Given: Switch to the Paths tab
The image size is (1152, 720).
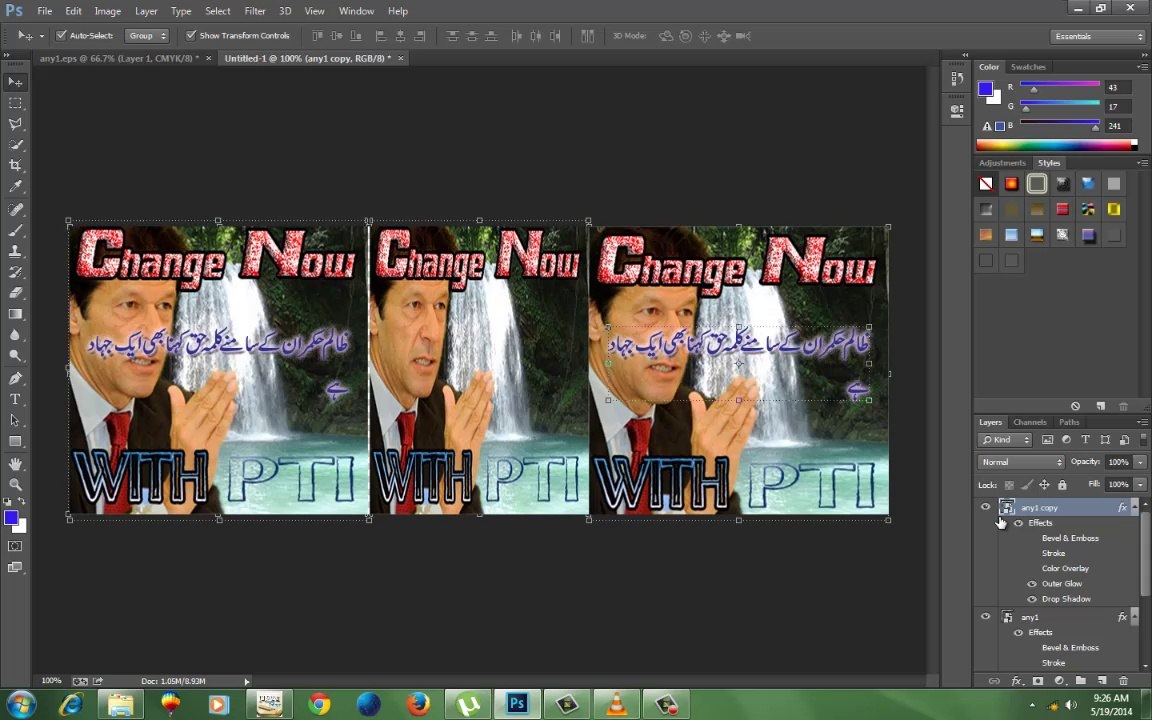Looking at the screenshot, I should point(1069,422).
